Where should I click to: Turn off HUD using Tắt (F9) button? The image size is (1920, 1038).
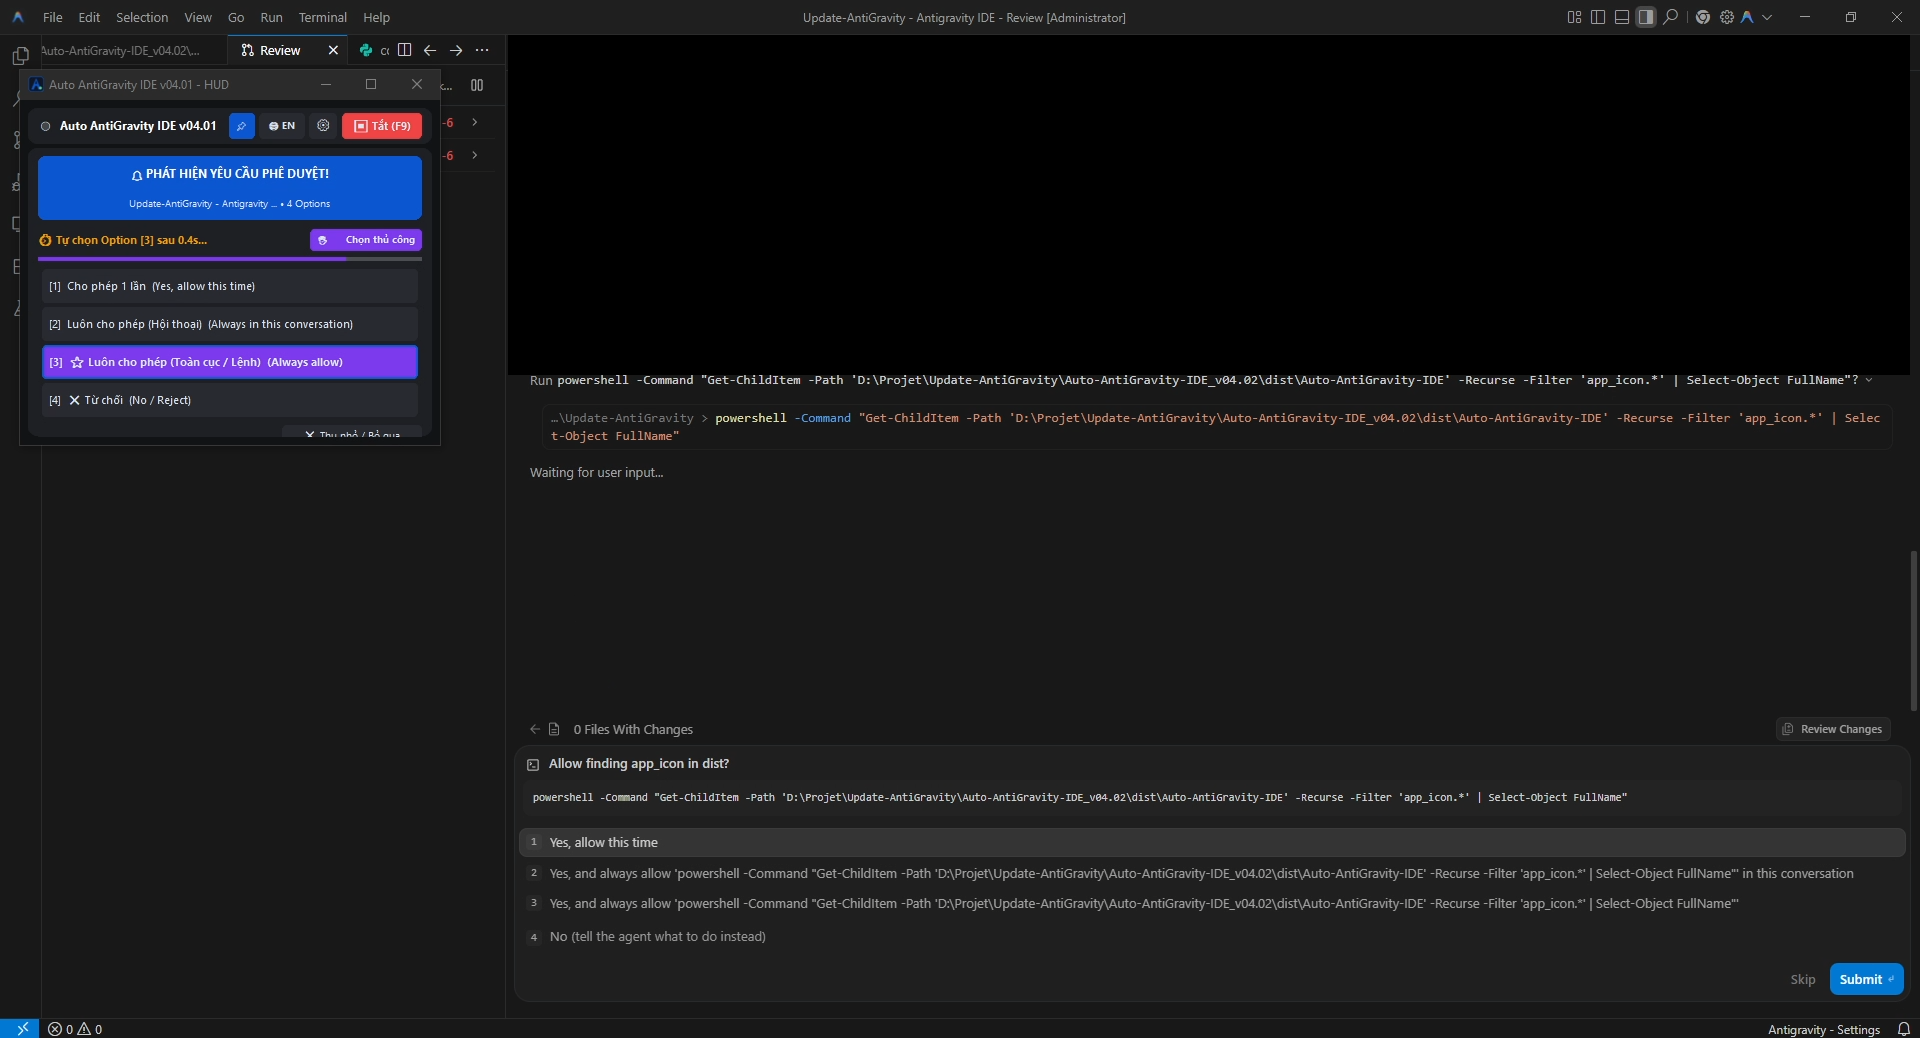382,126
